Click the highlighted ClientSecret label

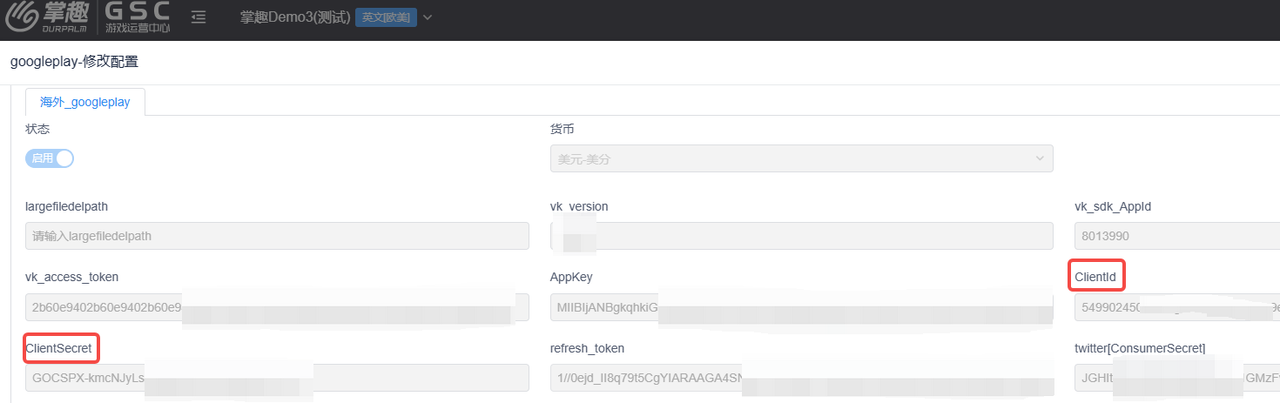click(x=60, y=348)
